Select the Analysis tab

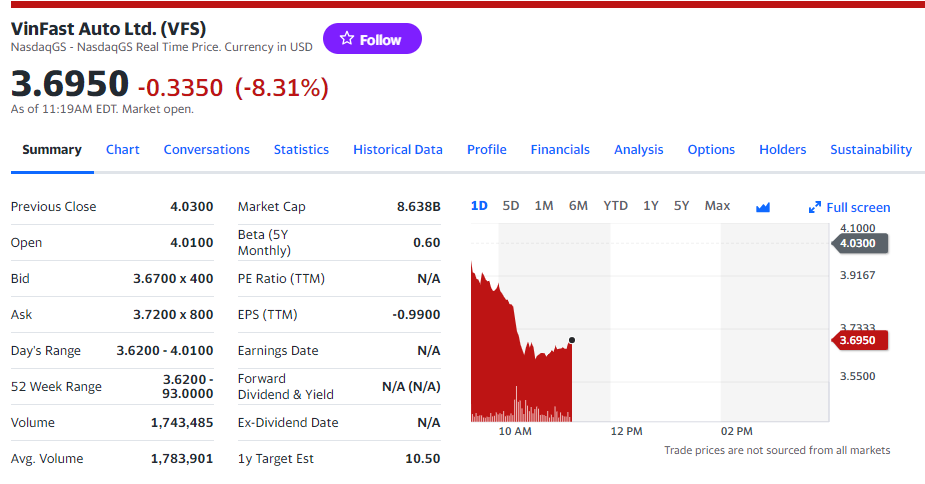click(x=639, y=149)
